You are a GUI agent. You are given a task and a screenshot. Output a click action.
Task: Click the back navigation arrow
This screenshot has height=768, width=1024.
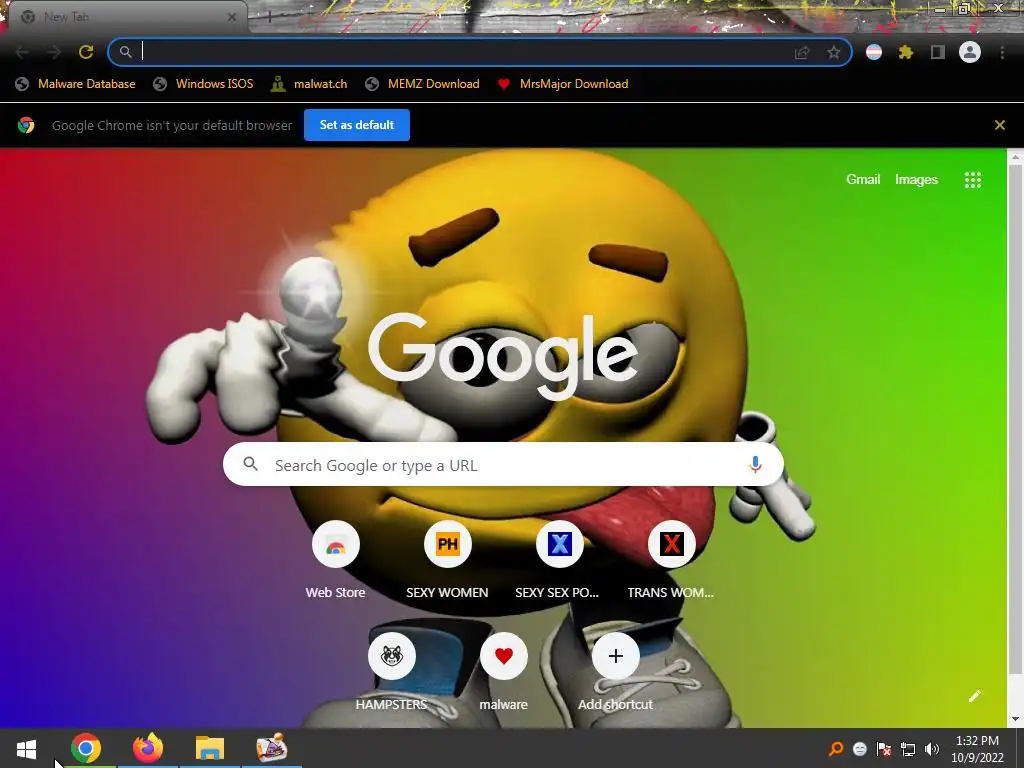(22, 52)
